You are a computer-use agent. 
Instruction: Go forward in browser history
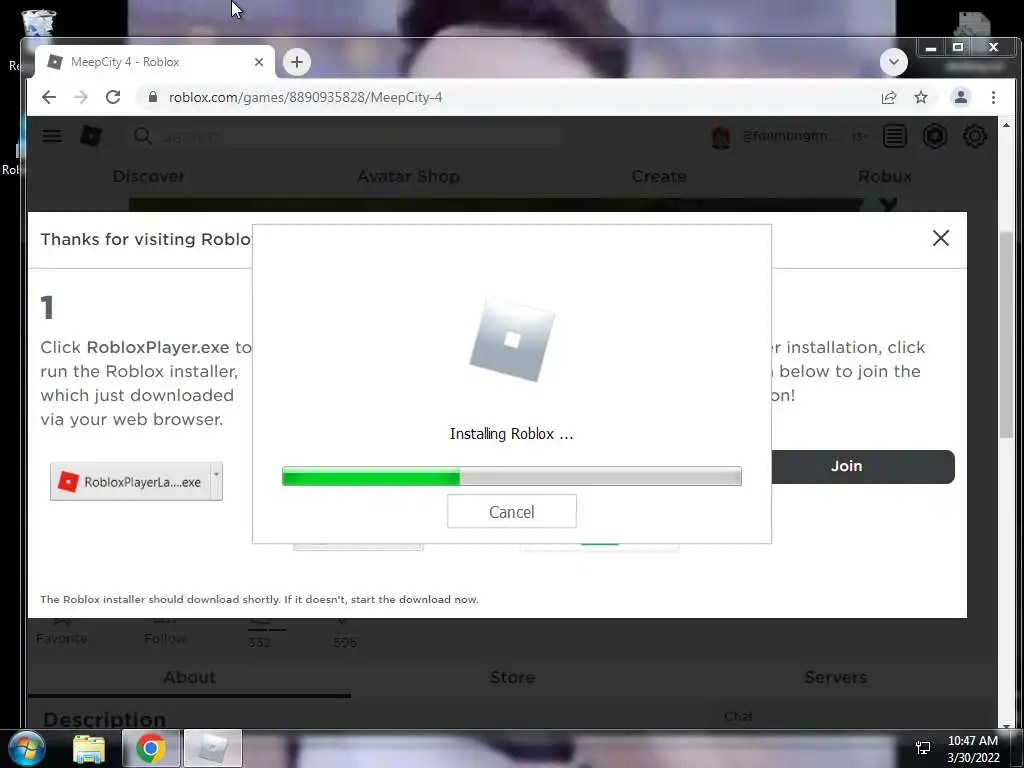tap(80, 97)
